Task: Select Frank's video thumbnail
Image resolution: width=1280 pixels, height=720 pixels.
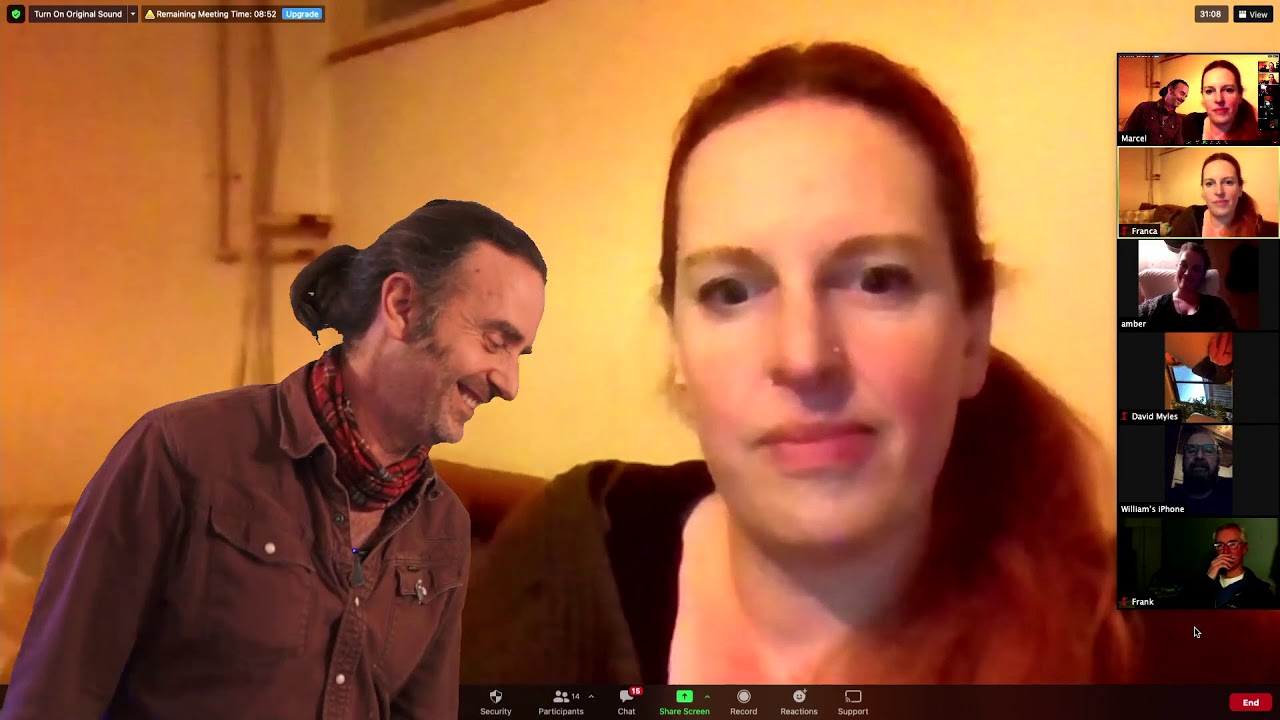Action: (x=1198, y=563)
